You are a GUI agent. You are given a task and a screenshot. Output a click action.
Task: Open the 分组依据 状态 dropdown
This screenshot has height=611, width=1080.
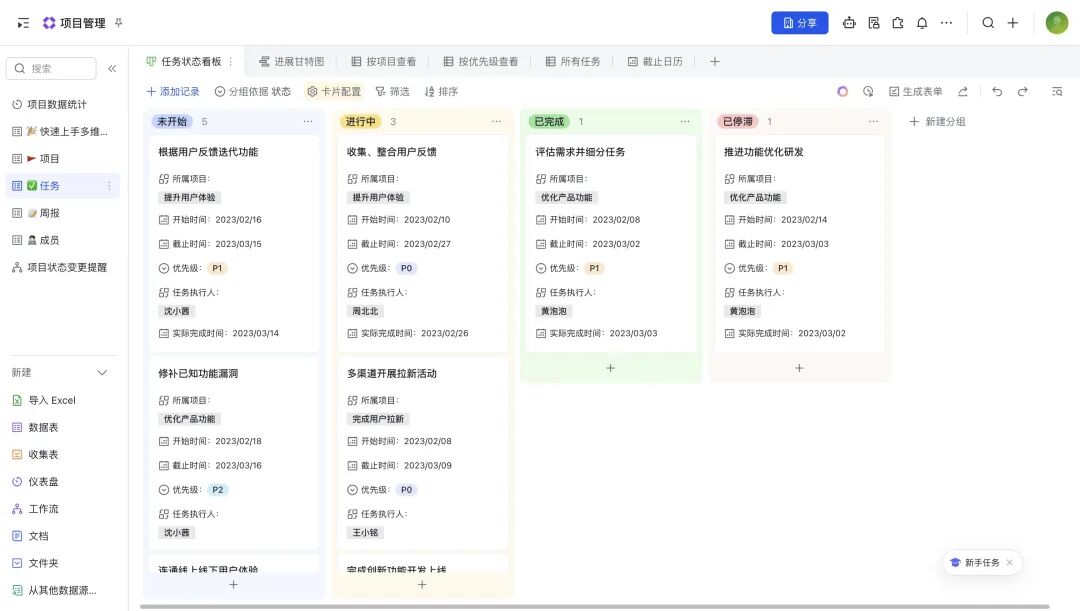[x=253, y=91]
